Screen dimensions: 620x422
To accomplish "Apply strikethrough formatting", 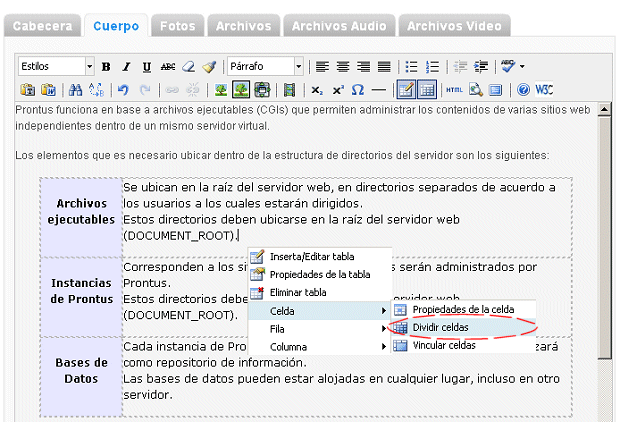I will click(168, 67).
